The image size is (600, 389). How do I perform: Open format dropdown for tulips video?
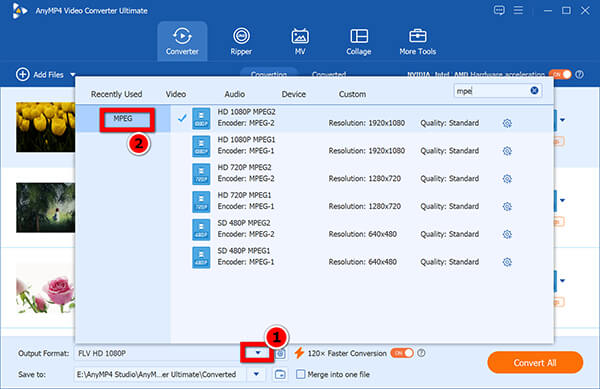pyautogui.click(x=562, y=120)
